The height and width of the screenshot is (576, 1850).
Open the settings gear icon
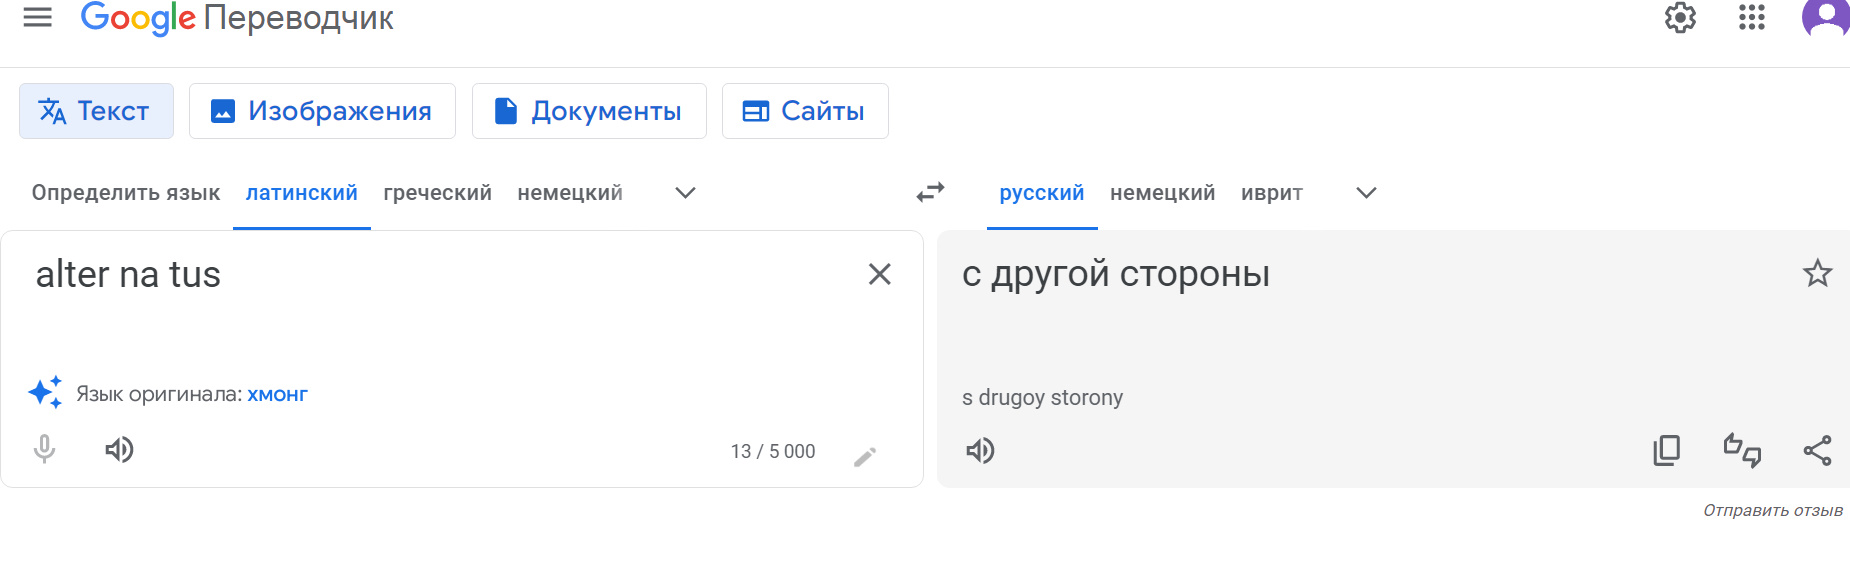click(1680, 17)
